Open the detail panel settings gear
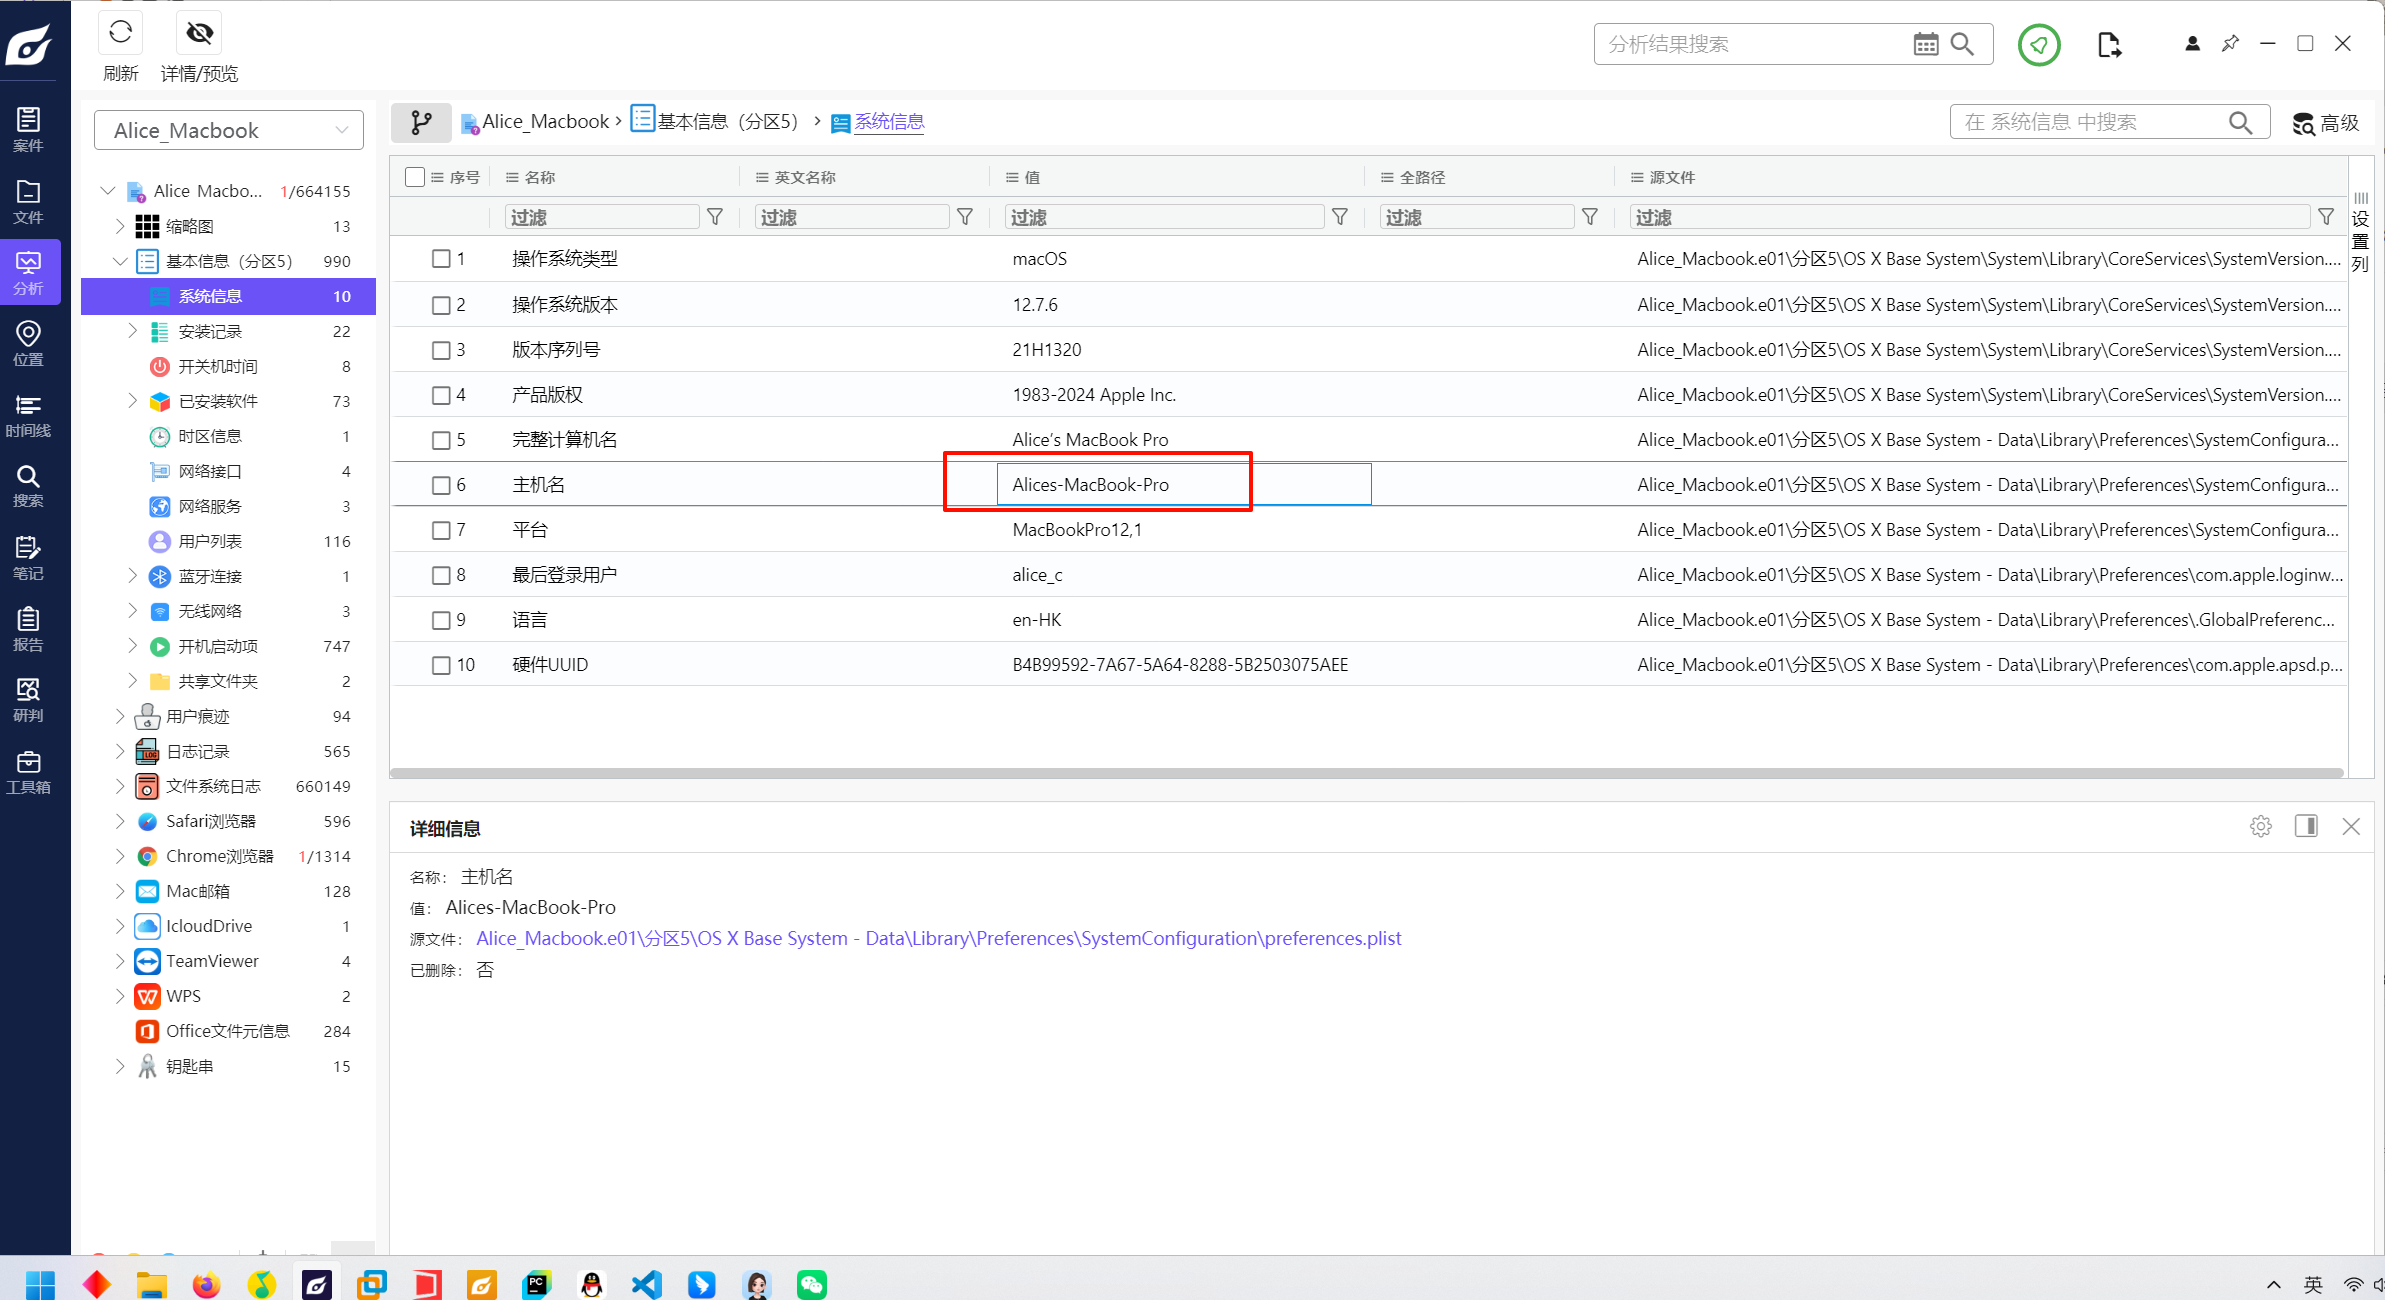Image resolution: width=2385 pixels, height=1300 pixels. [x=2260, y=826]
